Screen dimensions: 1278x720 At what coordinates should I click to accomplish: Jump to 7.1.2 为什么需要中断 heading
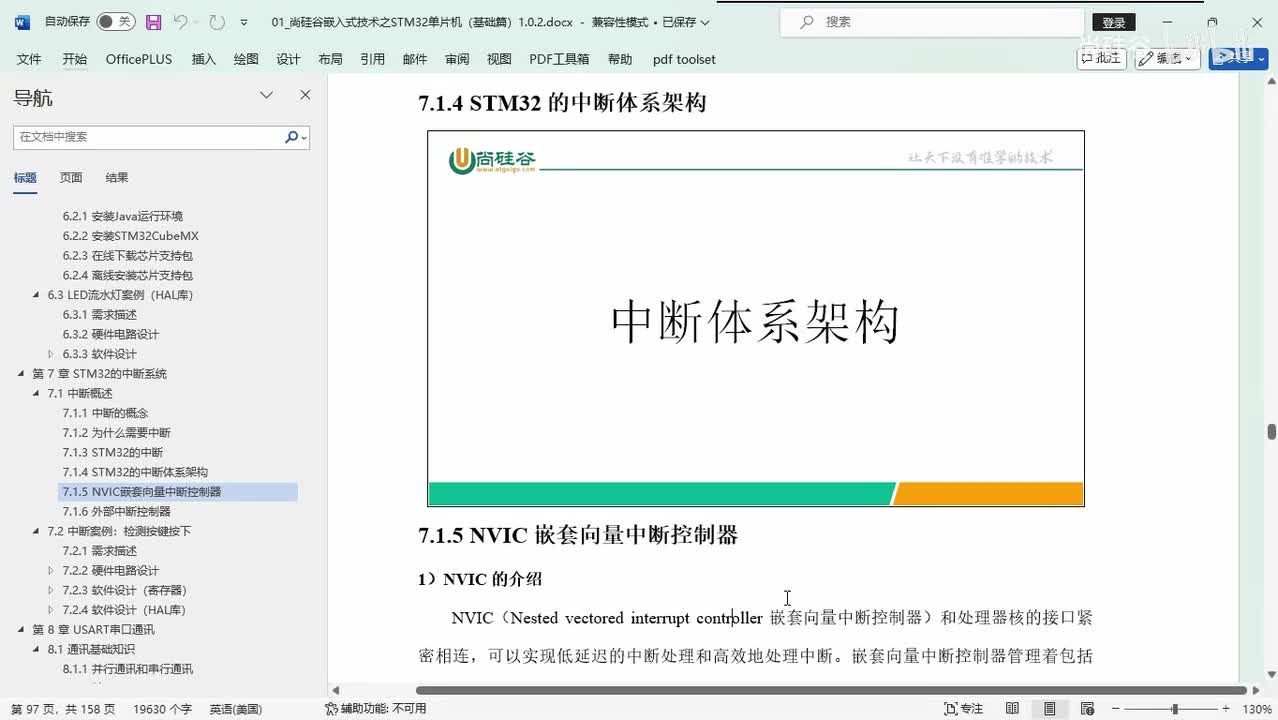pos(117,433)
